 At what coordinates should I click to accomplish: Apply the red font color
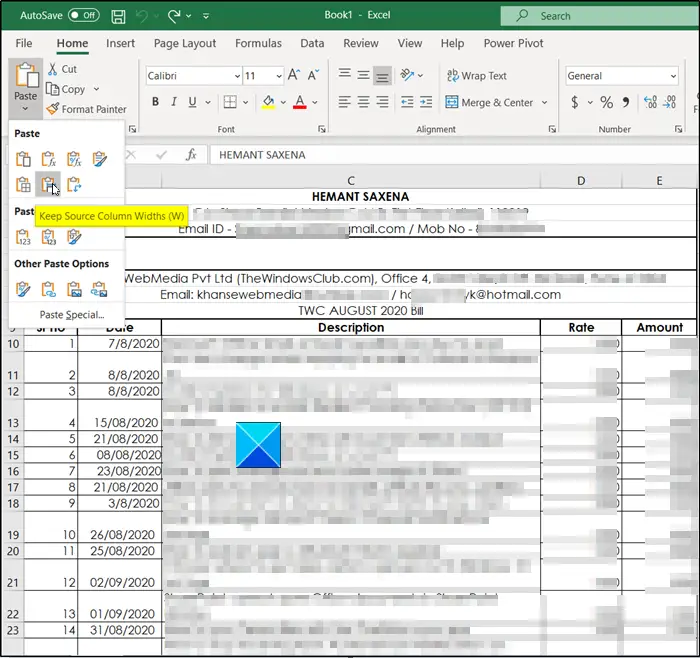[300, 102]
